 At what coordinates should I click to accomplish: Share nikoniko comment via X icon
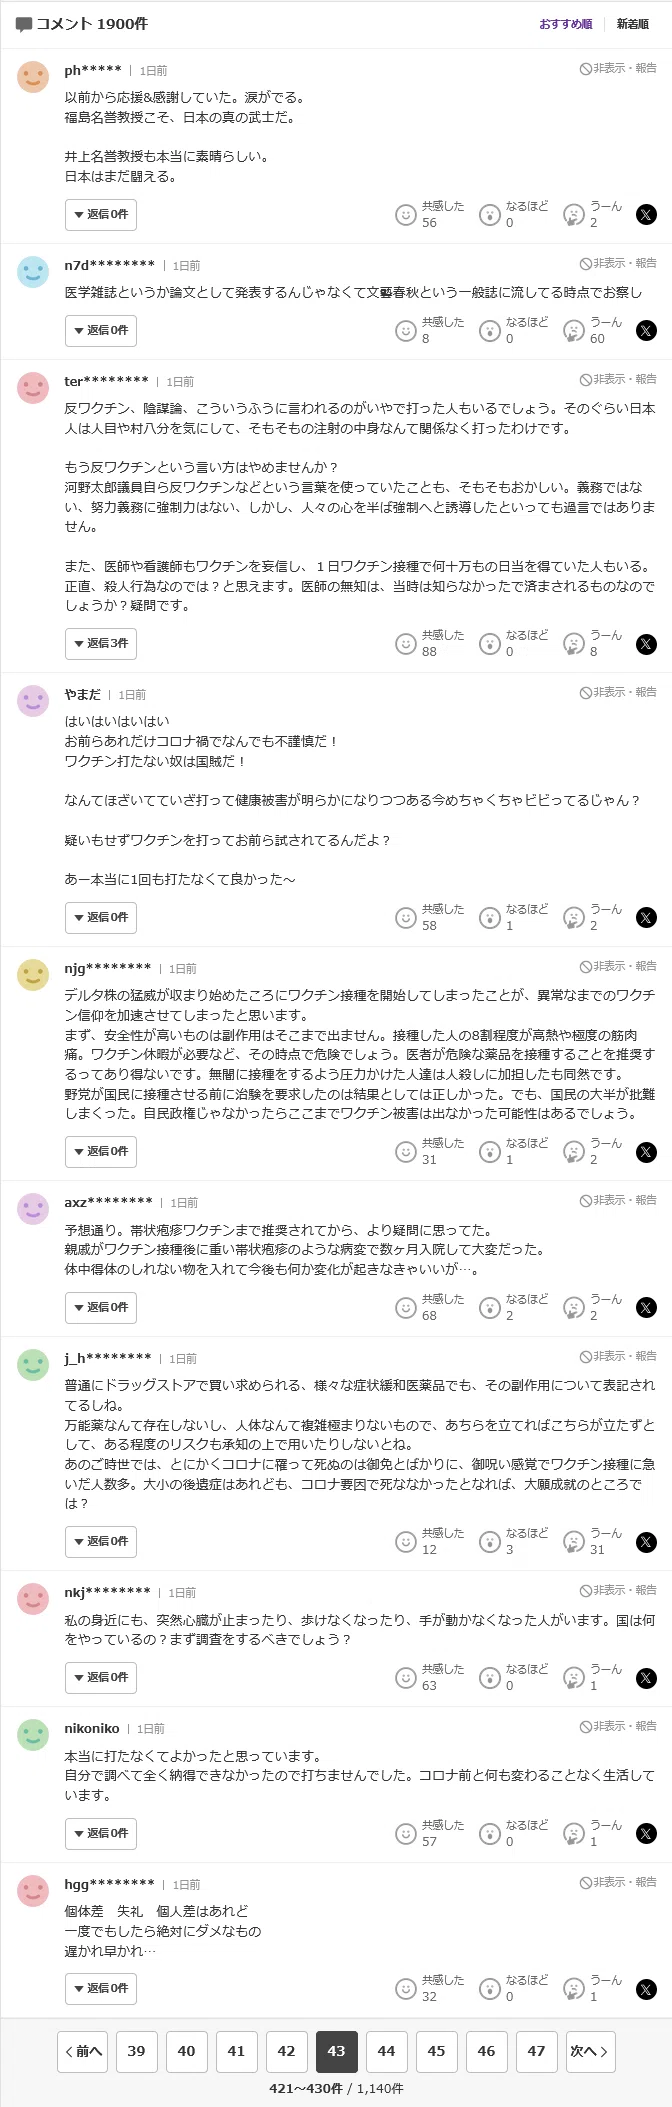click(x=647, y=1833)
